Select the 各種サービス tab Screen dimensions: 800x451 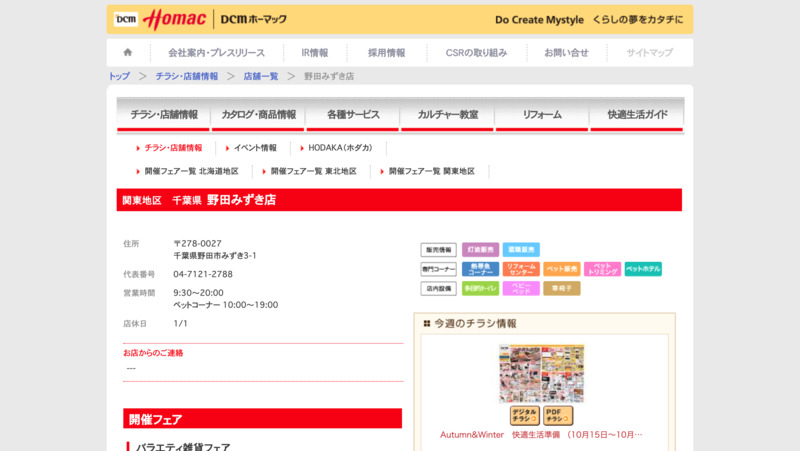click(x=353, y=115)
